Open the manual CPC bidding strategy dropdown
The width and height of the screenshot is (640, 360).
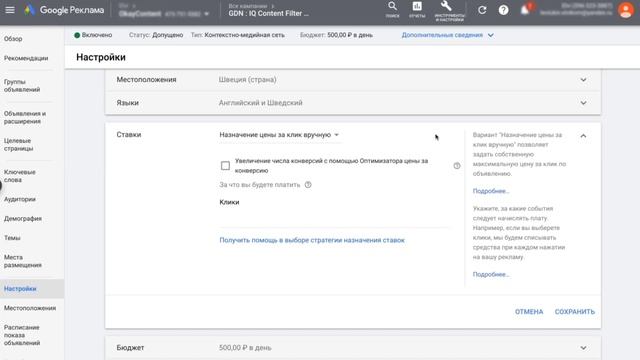pos(279,135)
